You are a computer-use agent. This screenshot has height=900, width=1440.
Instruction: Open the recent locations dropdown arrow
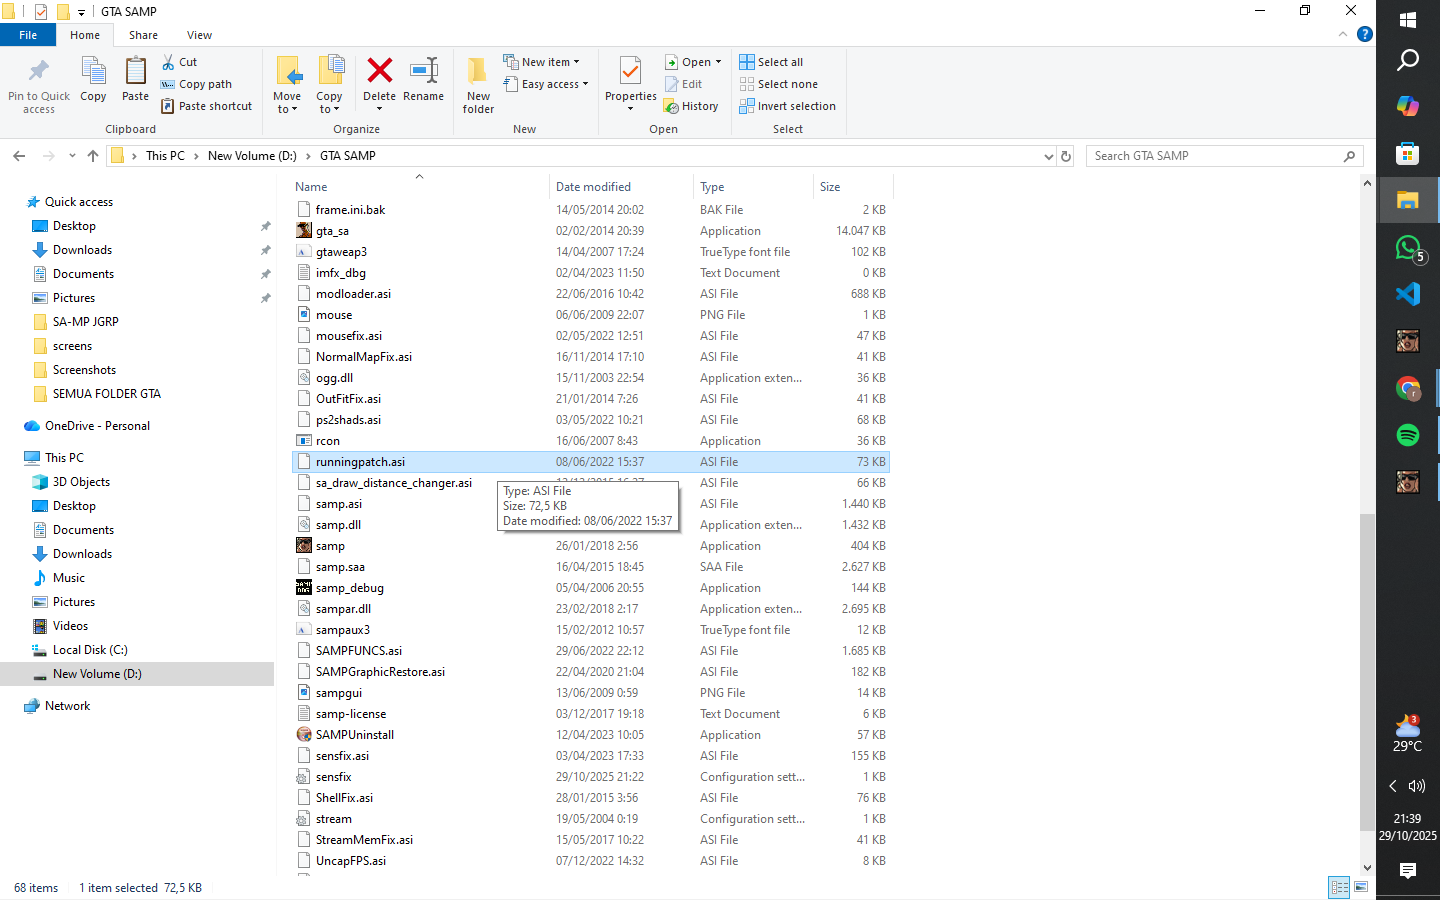coord(72,156)
